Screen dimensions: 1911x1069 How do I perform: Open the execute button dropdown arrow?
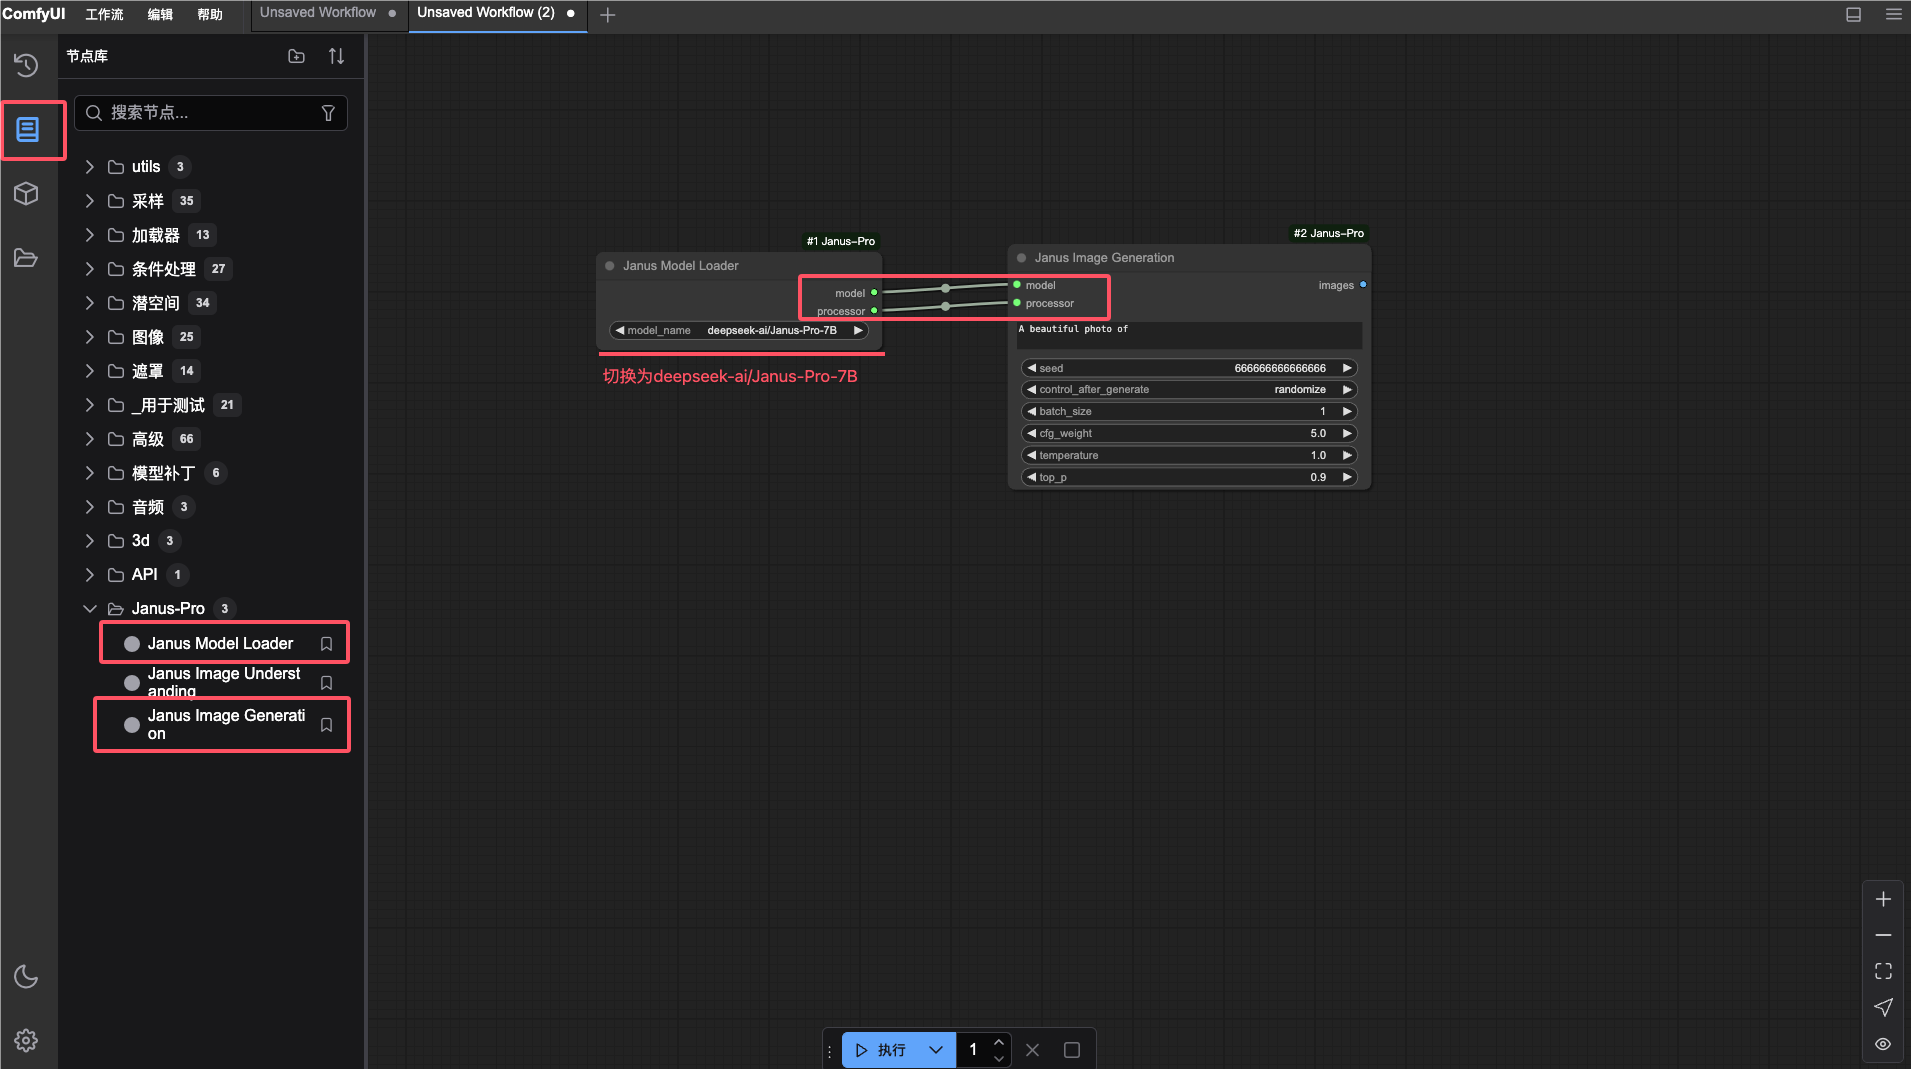(936, 1050)
